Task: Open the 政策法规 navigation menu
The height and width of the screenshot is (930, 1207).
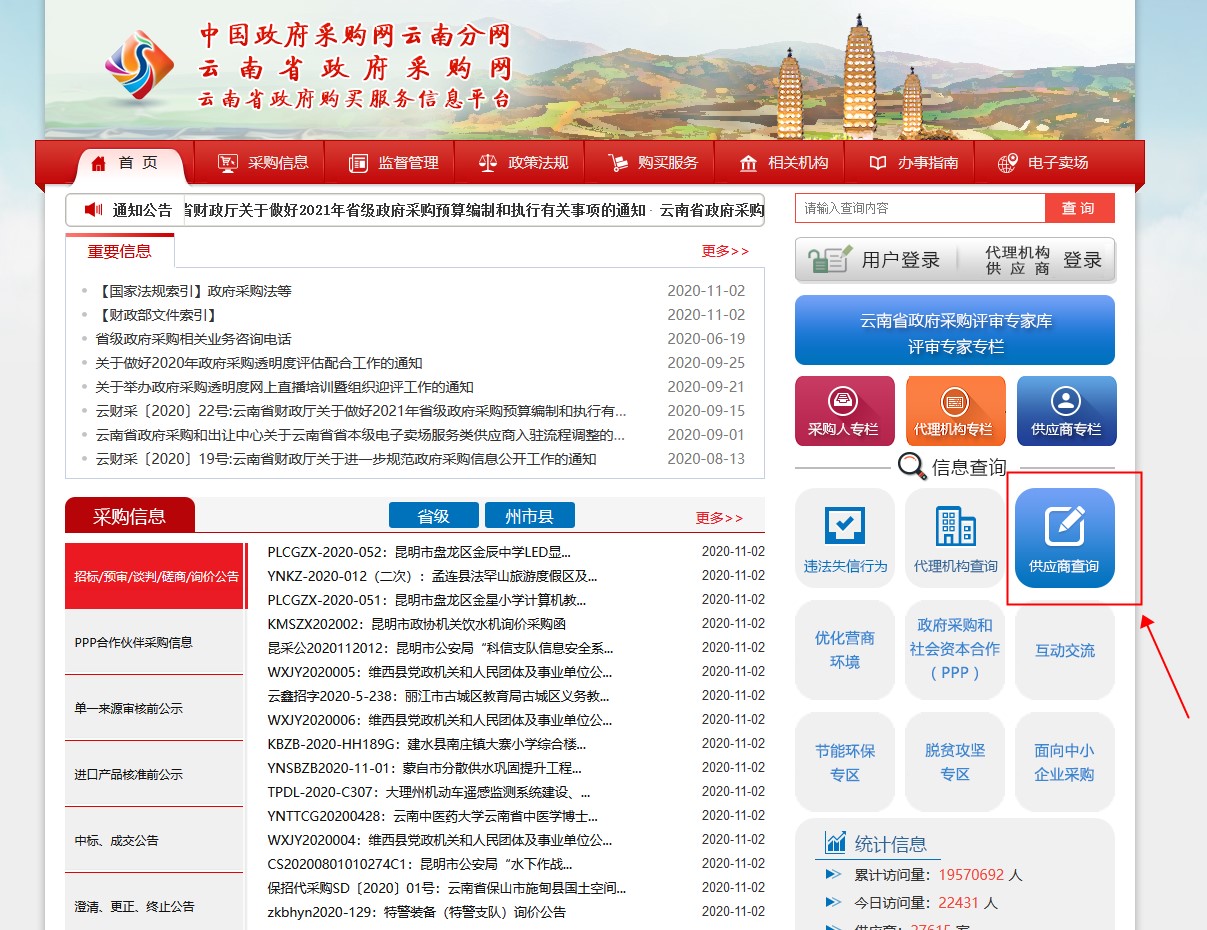Action: 524,163
